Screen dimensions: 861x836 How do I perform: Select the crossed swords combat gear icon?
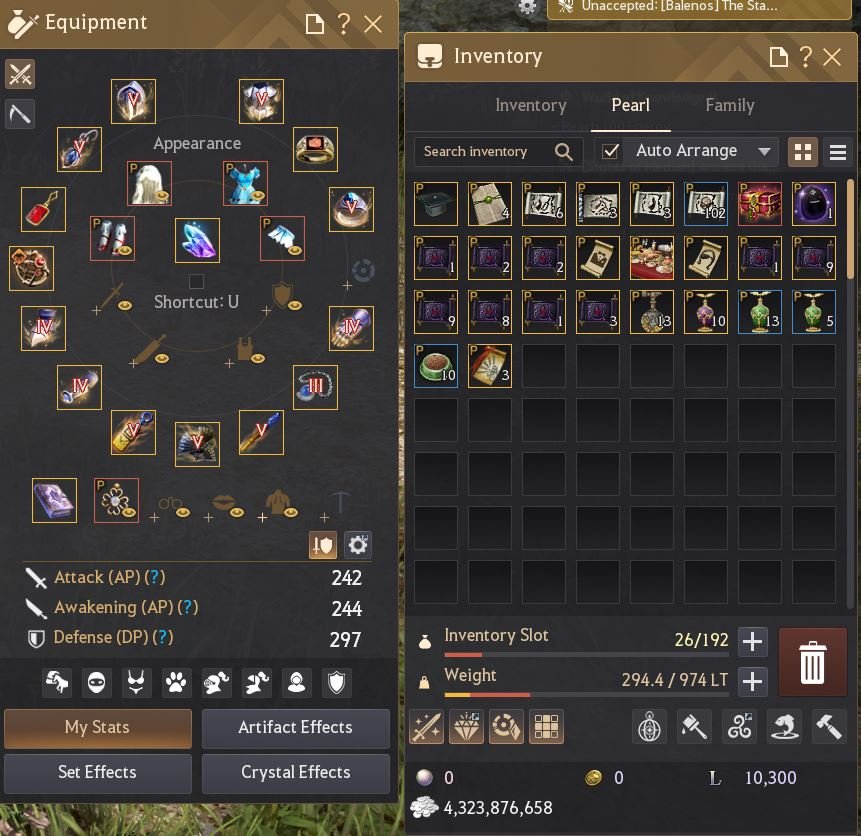(x=20, y=74)
